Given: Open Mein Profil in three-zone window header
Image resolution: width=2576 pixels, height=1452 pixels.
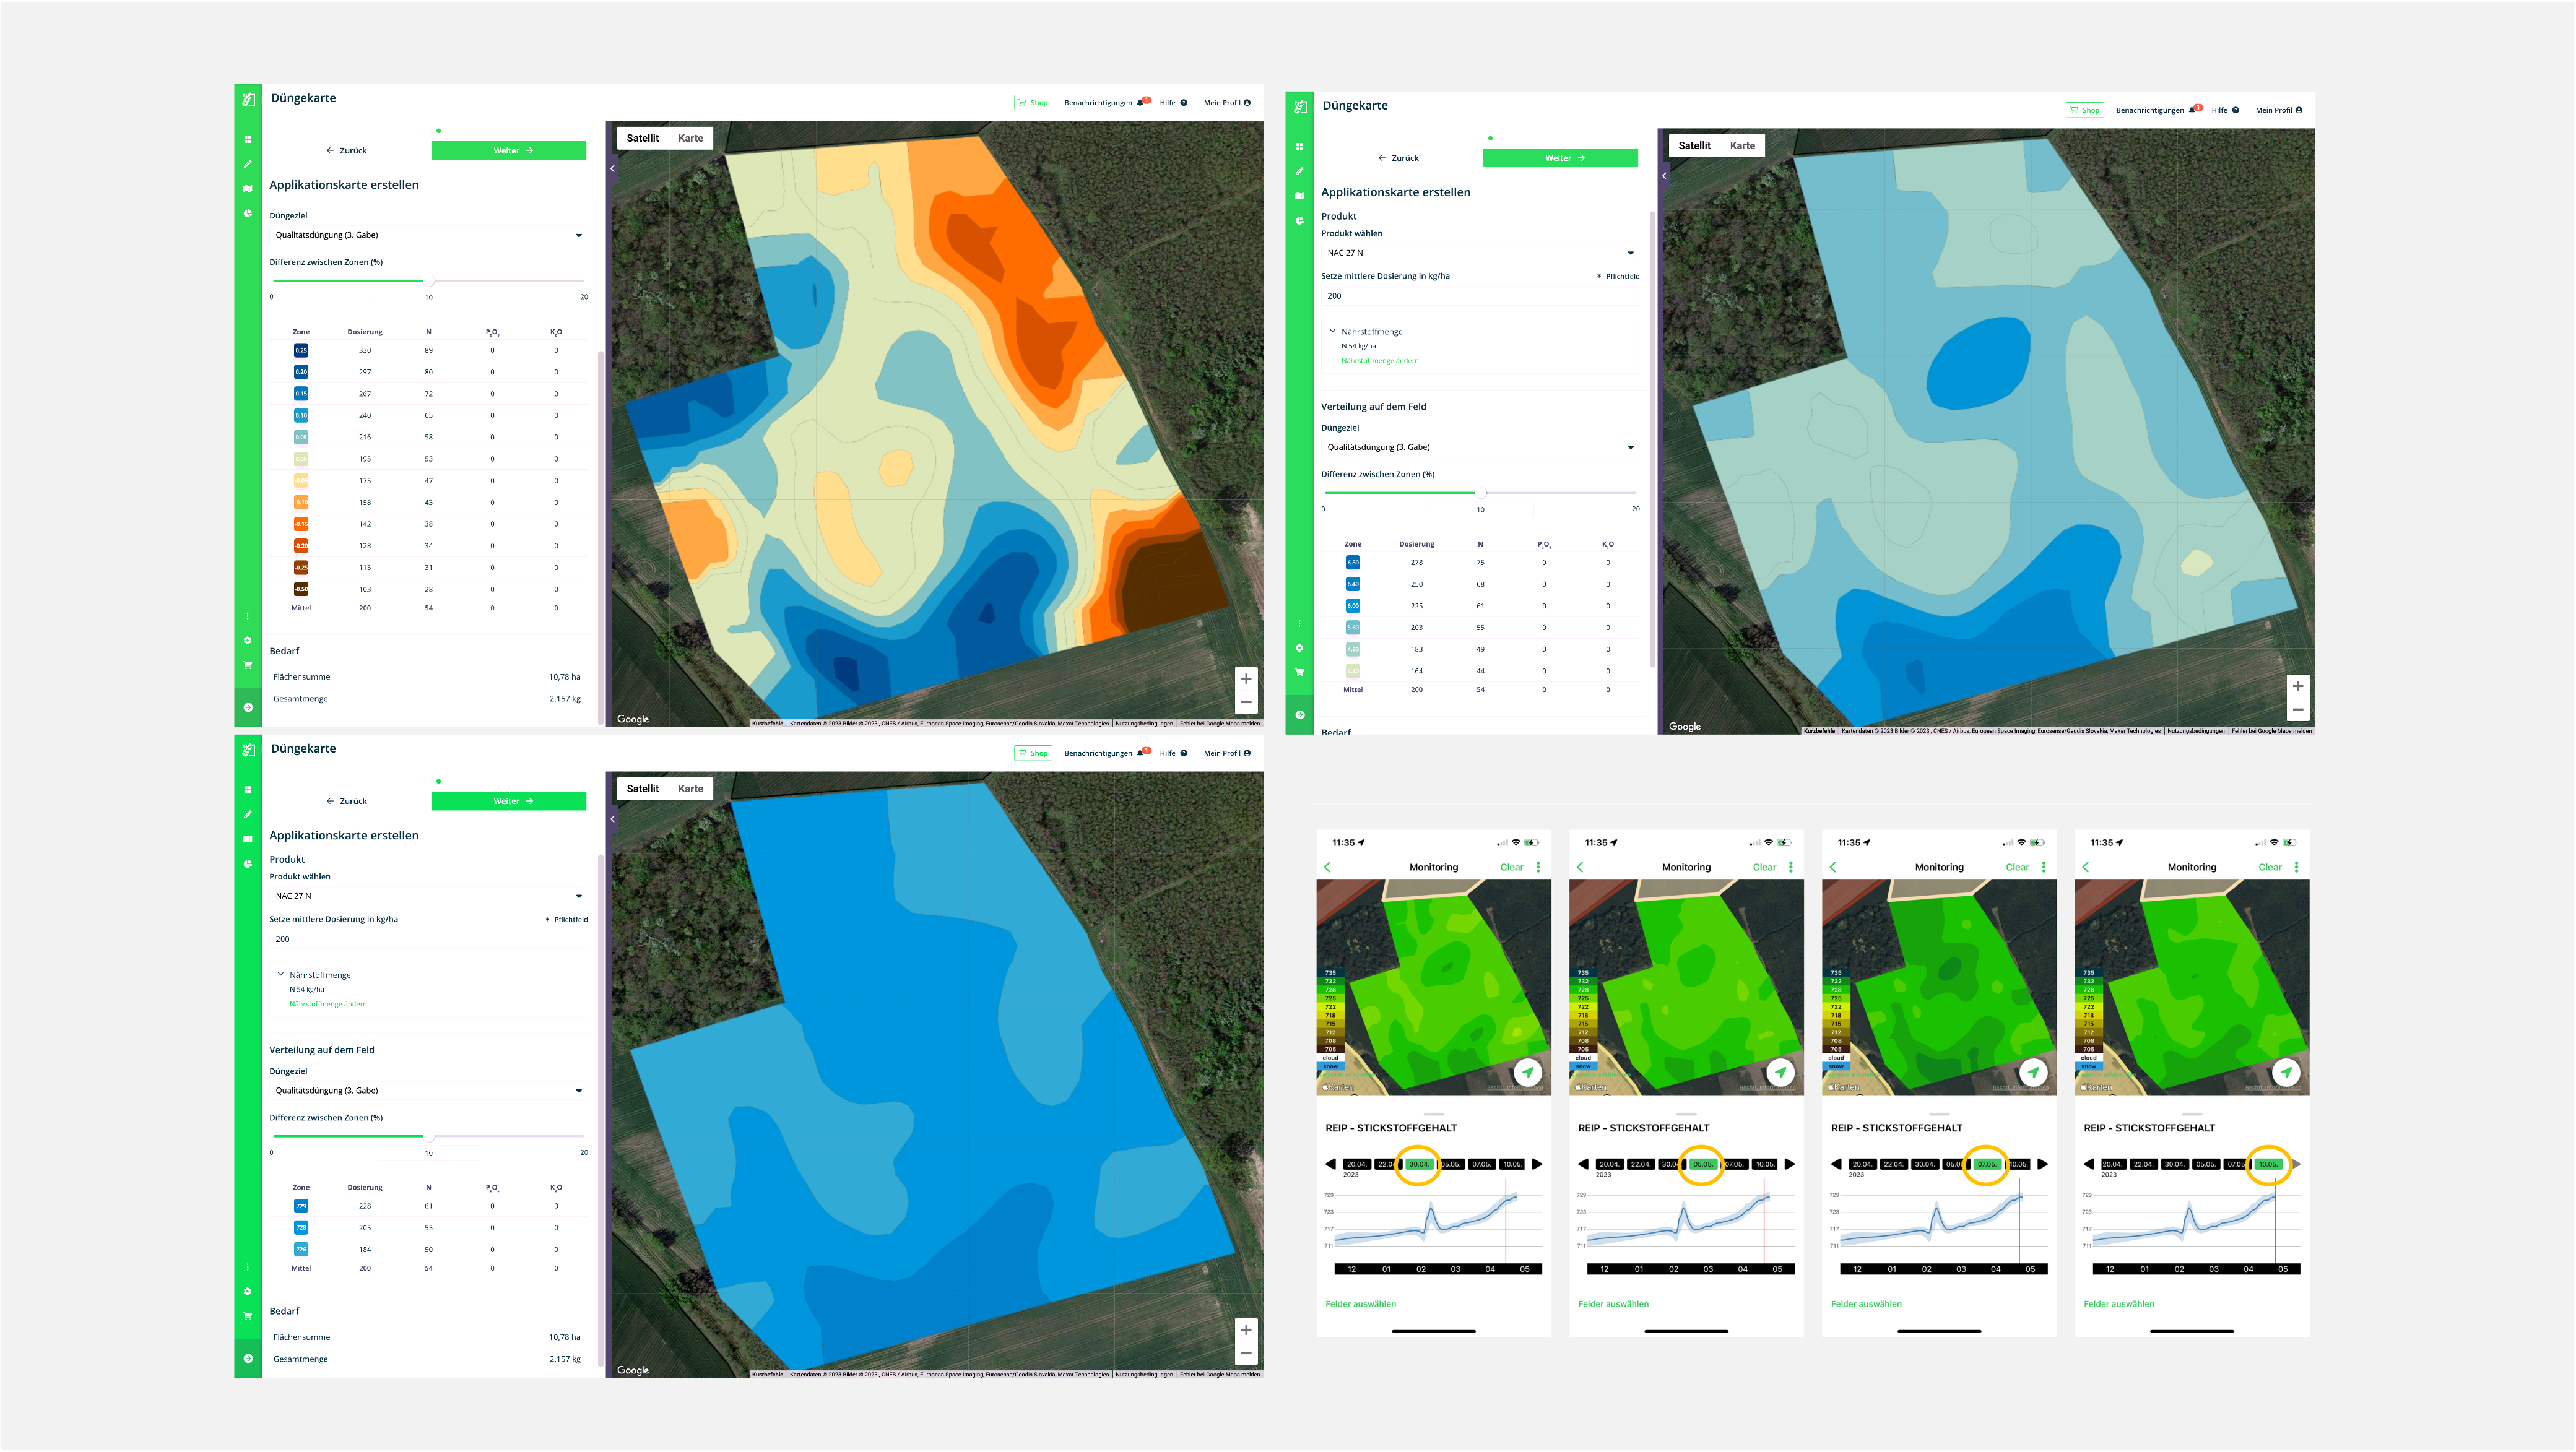Looking at the screenshot, I should (1227, 753).
